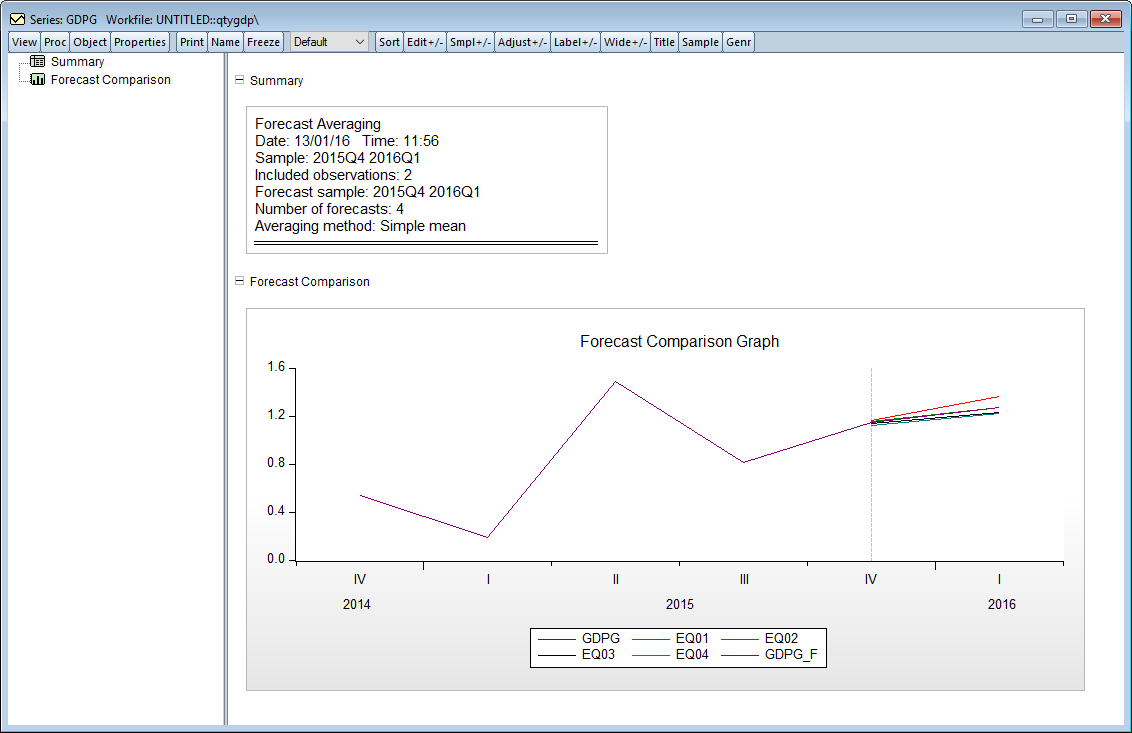Click the Forecast Comparison graph icon
1132x733 pixels.
[38, 80]
